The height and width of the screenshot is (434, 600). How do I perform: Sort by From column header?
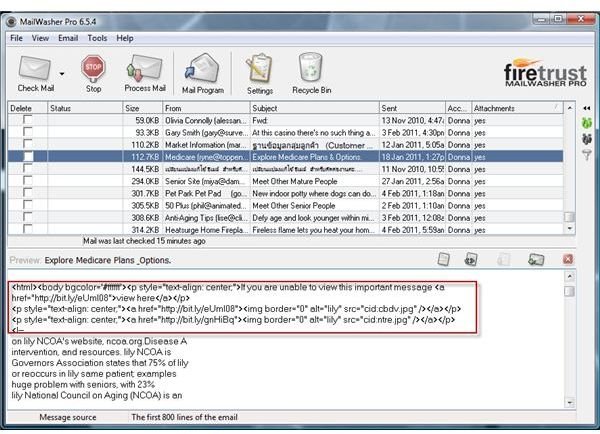[x=206, y=108]
